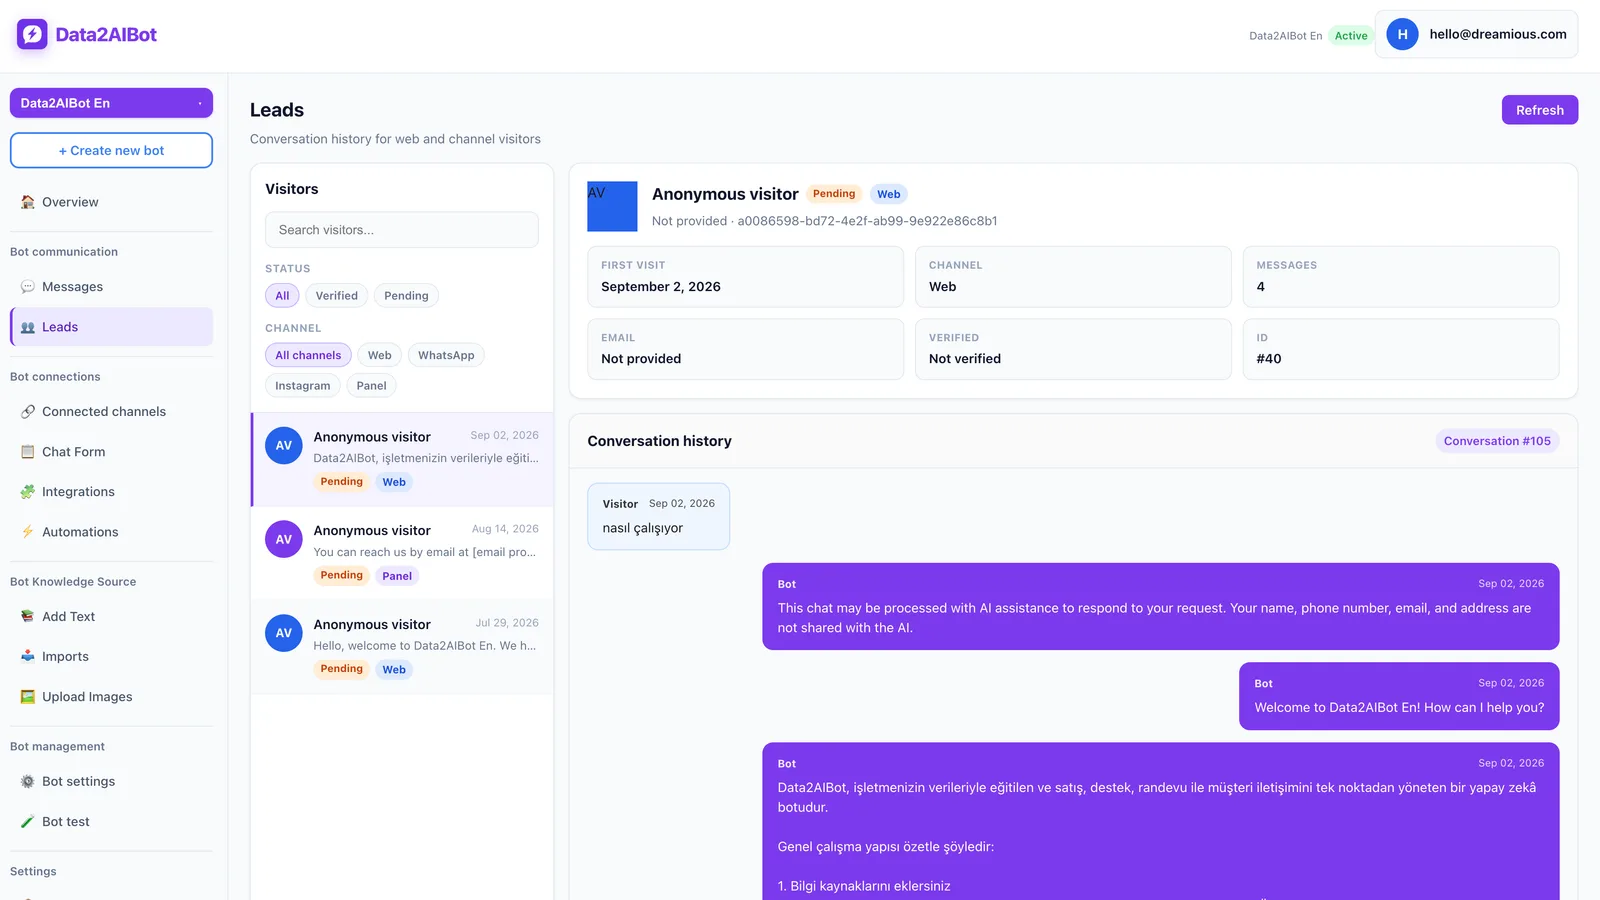Select the Aug 14, 2026 Anonymous visitor row
The height and width of the screenshot is (900, 1600).
point(402,553)
